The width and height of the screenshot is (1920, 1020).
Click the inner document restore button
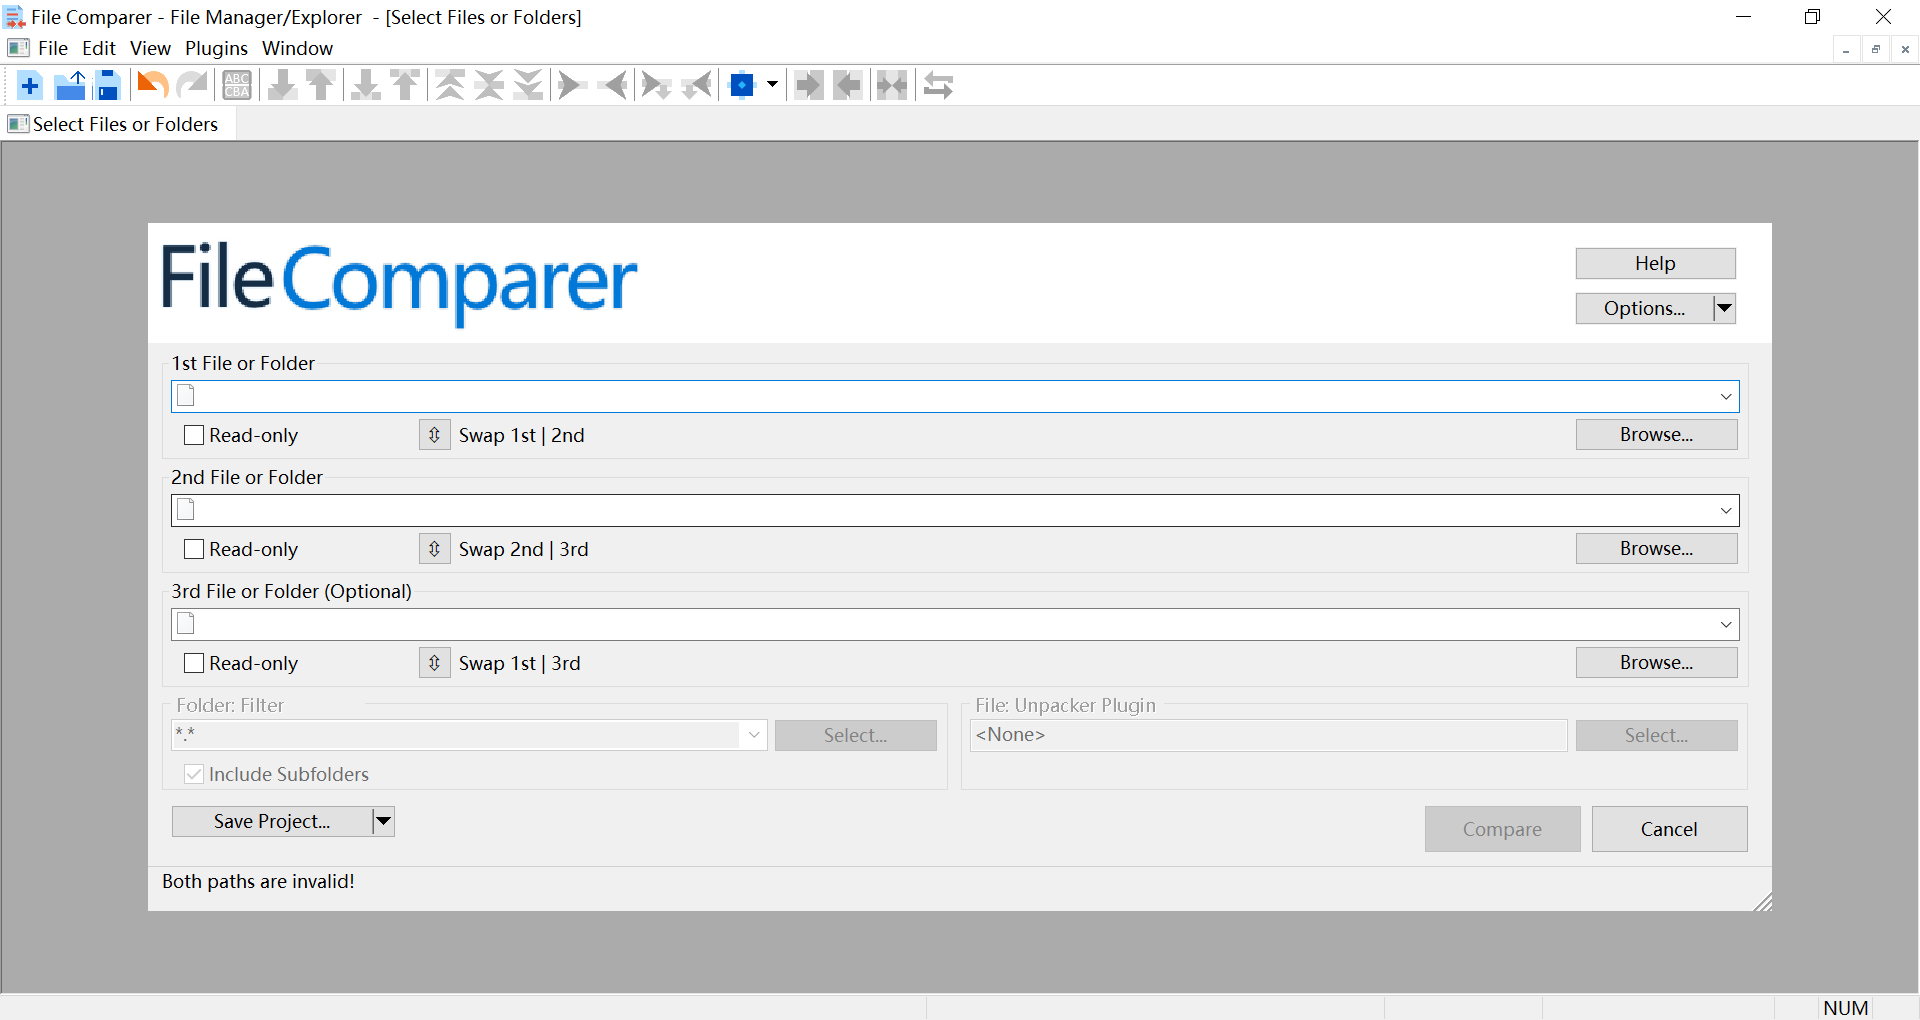pos(1876,49)
